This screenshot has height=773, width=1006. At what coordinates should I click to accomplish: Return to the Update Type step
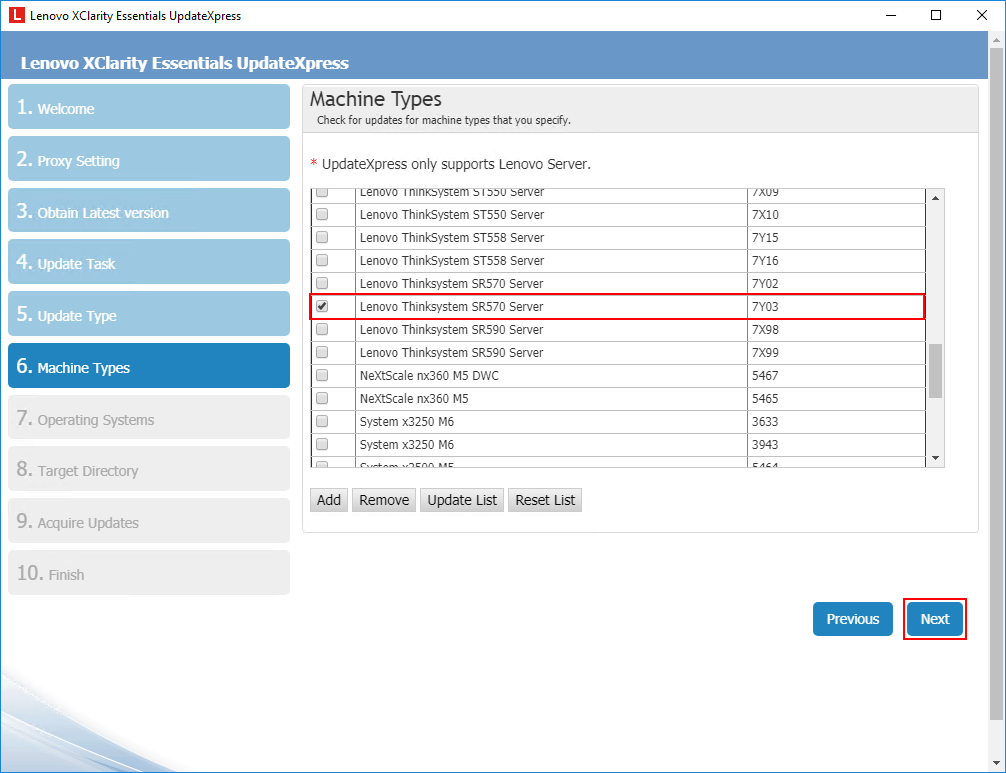point(149,314)
